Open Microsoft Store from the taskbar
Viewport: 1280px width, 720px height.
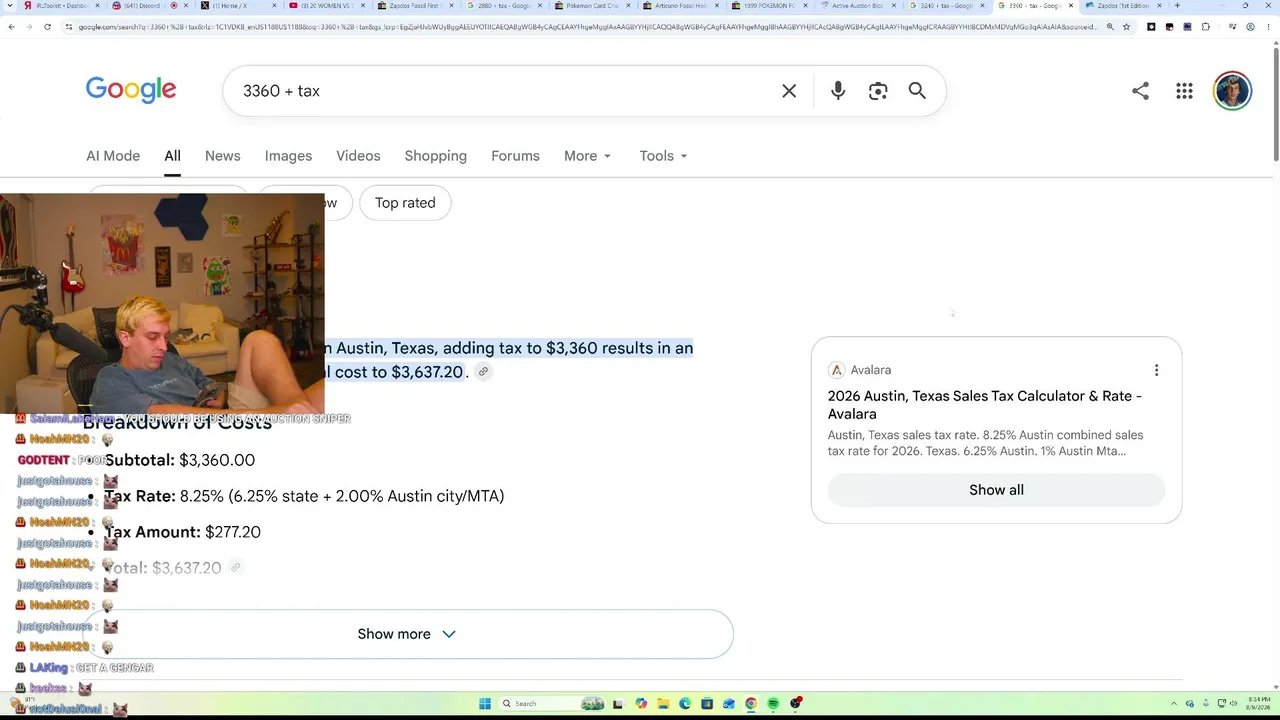tap(707, 703)
